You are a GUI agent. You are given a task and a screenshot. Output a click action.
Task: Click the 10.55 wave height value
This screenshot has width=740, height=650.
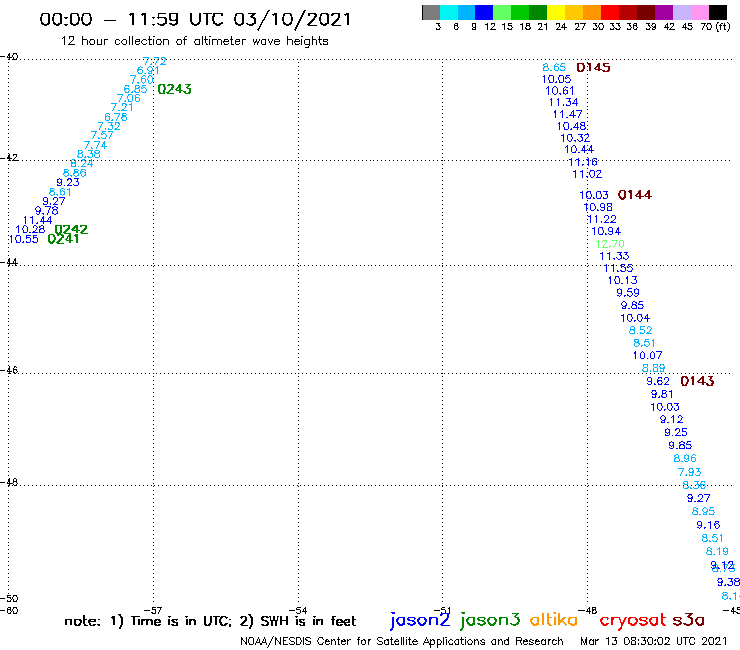[x=24, y=239]
